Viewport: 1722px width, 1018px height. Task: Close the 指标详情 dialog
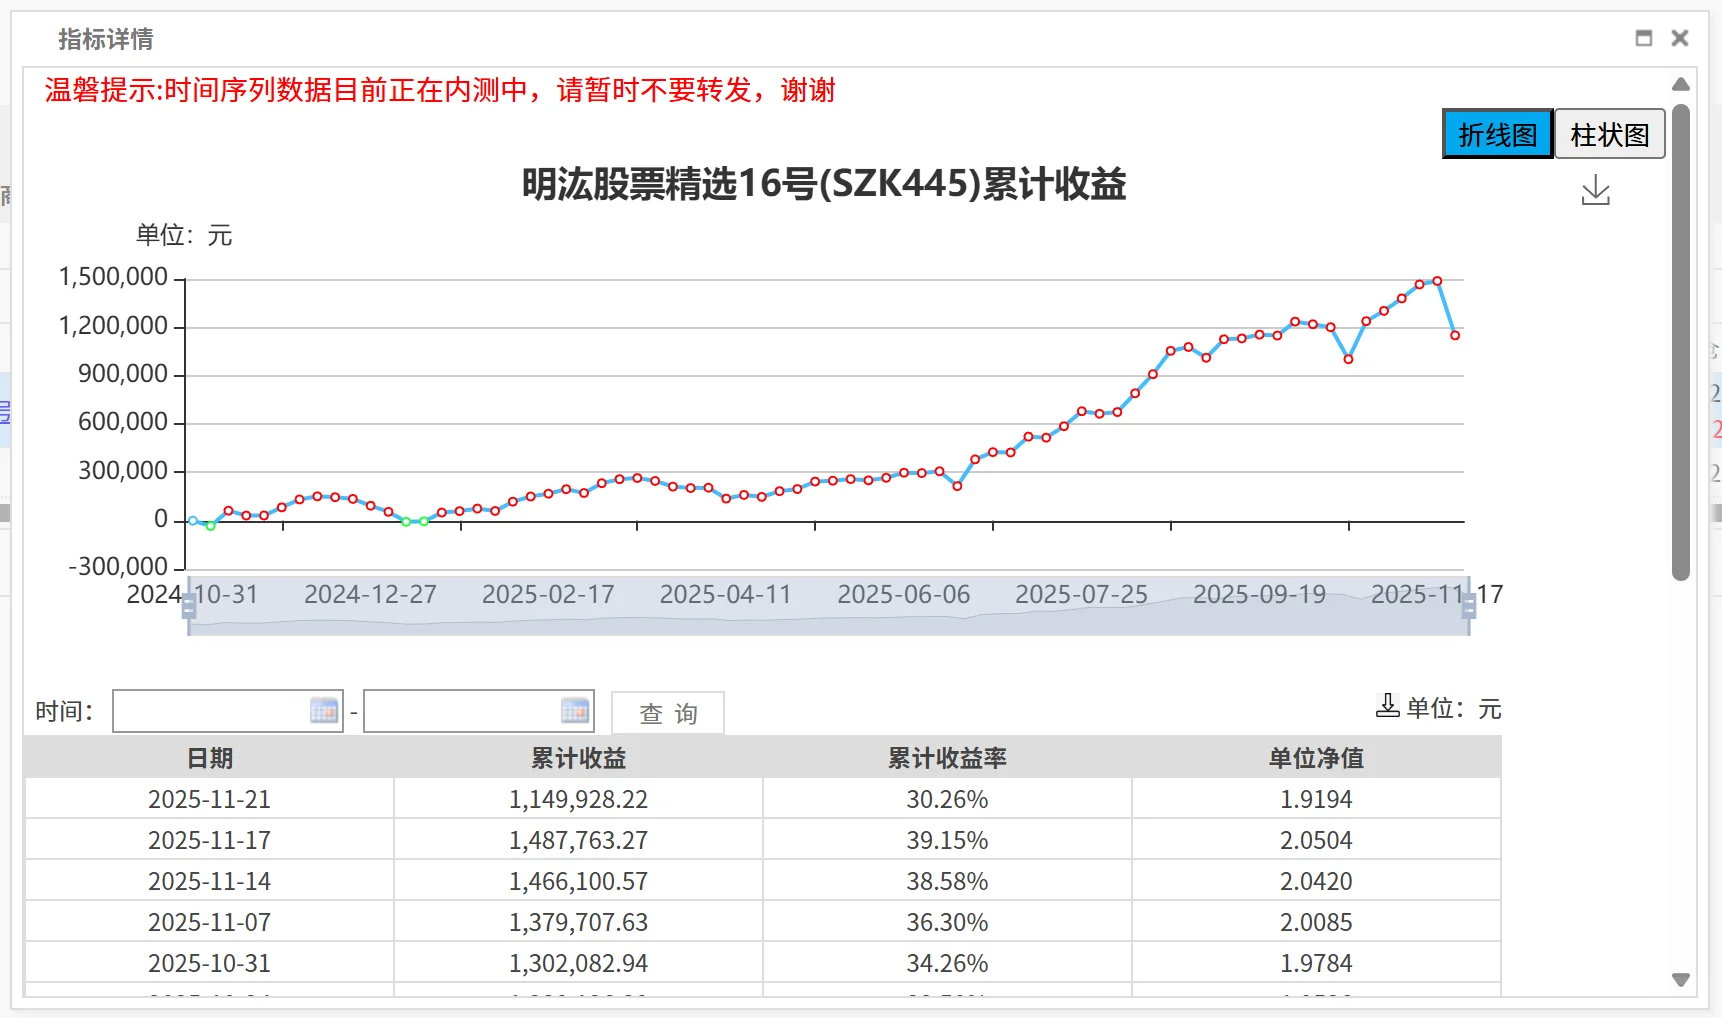pos(1680,39)
